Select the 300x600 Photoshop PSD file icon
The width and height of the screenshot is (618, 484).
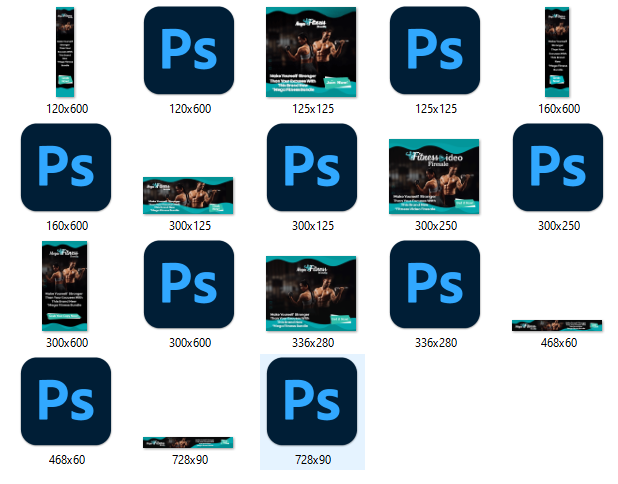[189, 285]
